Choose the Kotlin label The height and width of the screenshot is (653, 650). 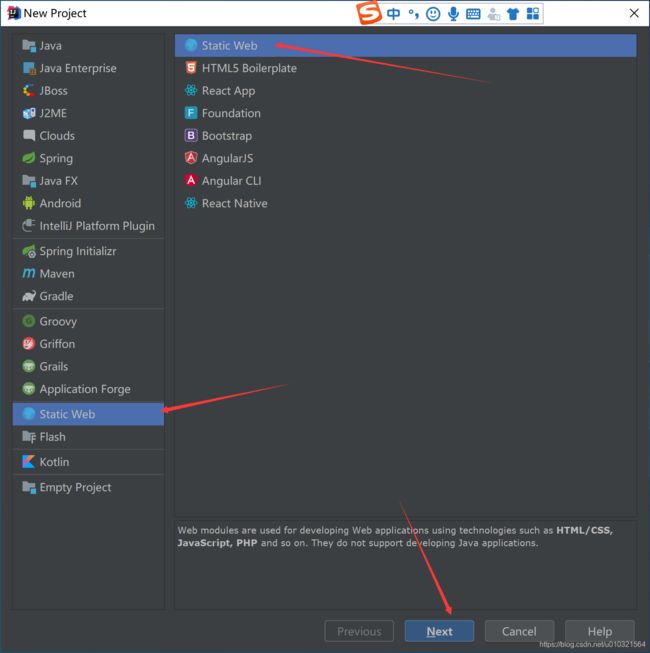[x=55, y=462]
